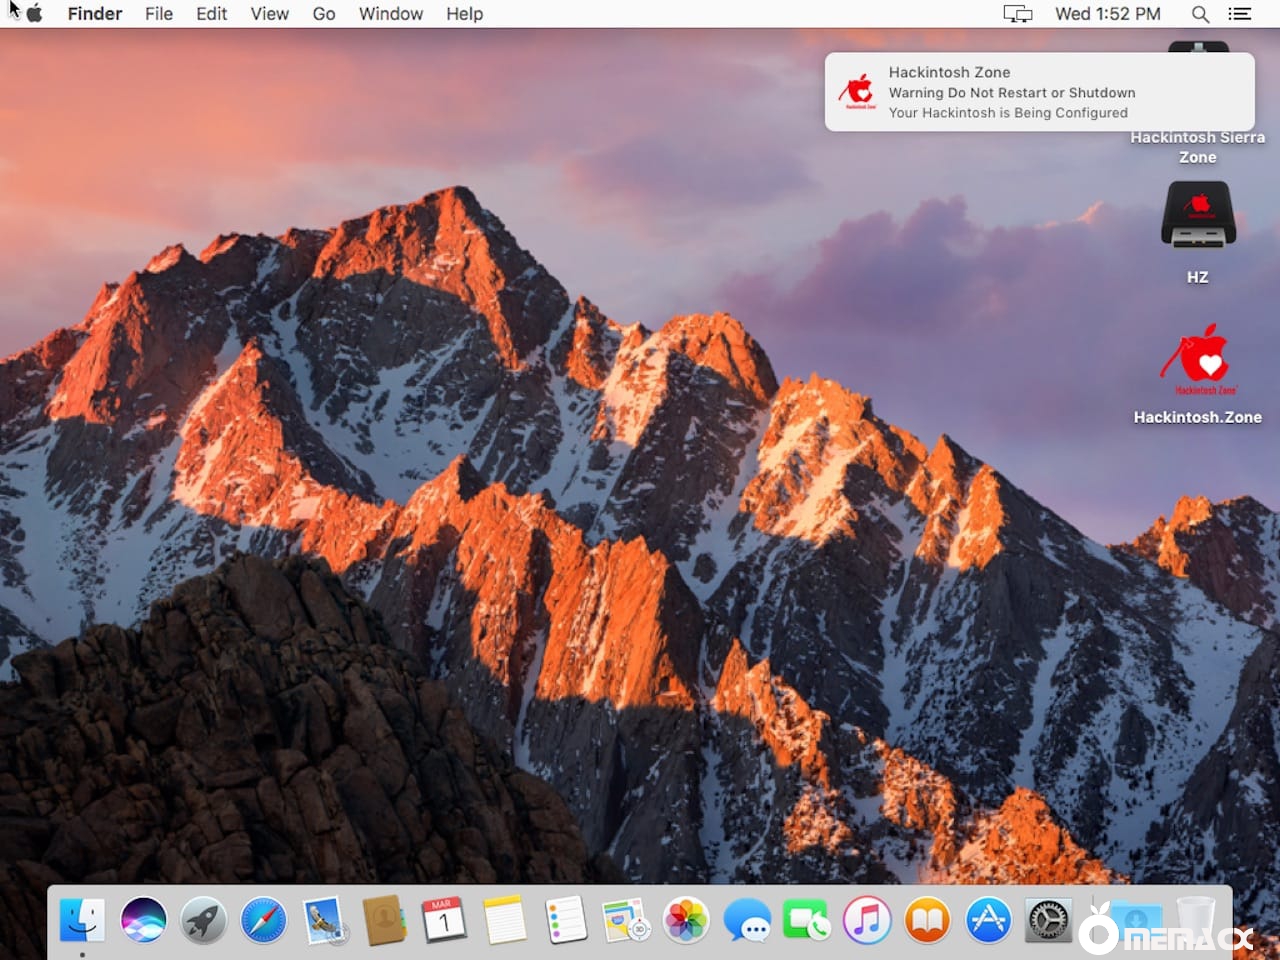Click the Spotlight search magnifier
Screen dimensions: 1280x960
[1200, 14]
